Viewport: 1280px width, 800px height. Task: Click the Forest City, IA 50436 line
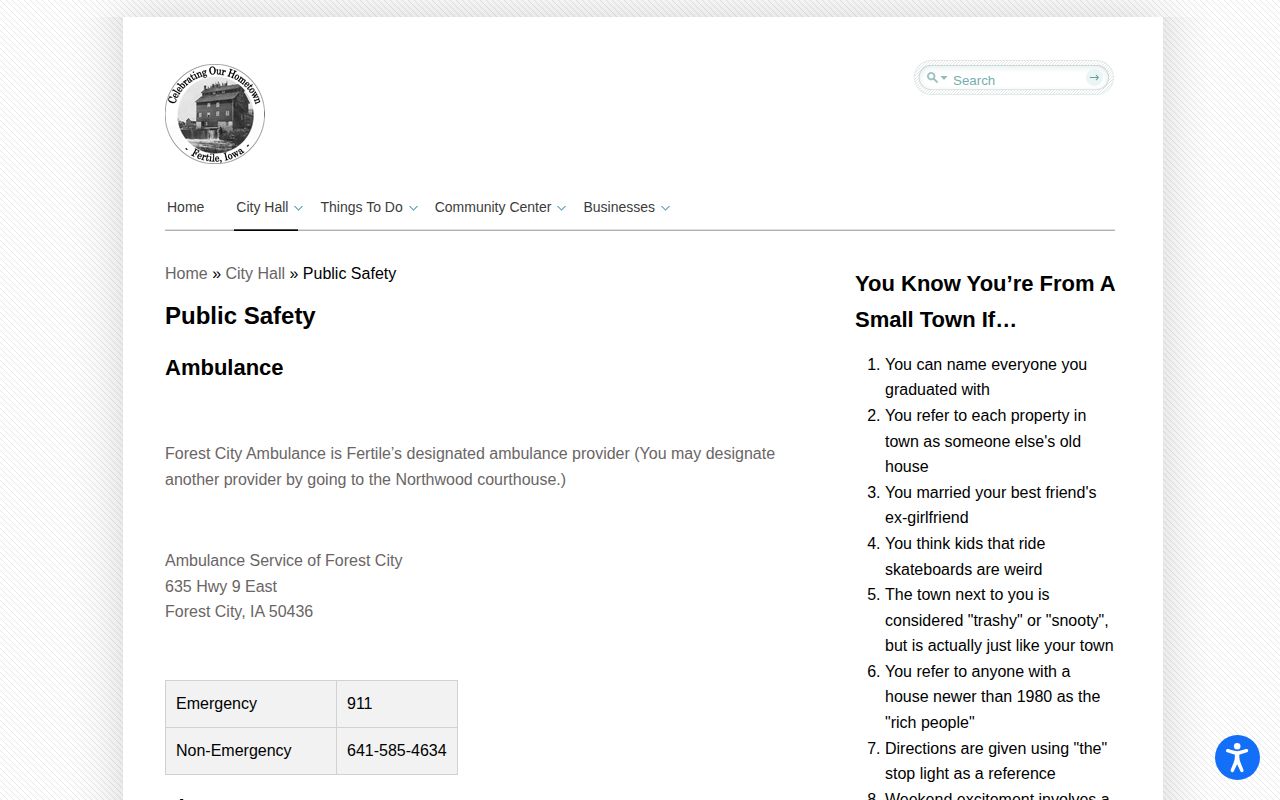pyautogui.click(x=239, y=612)
